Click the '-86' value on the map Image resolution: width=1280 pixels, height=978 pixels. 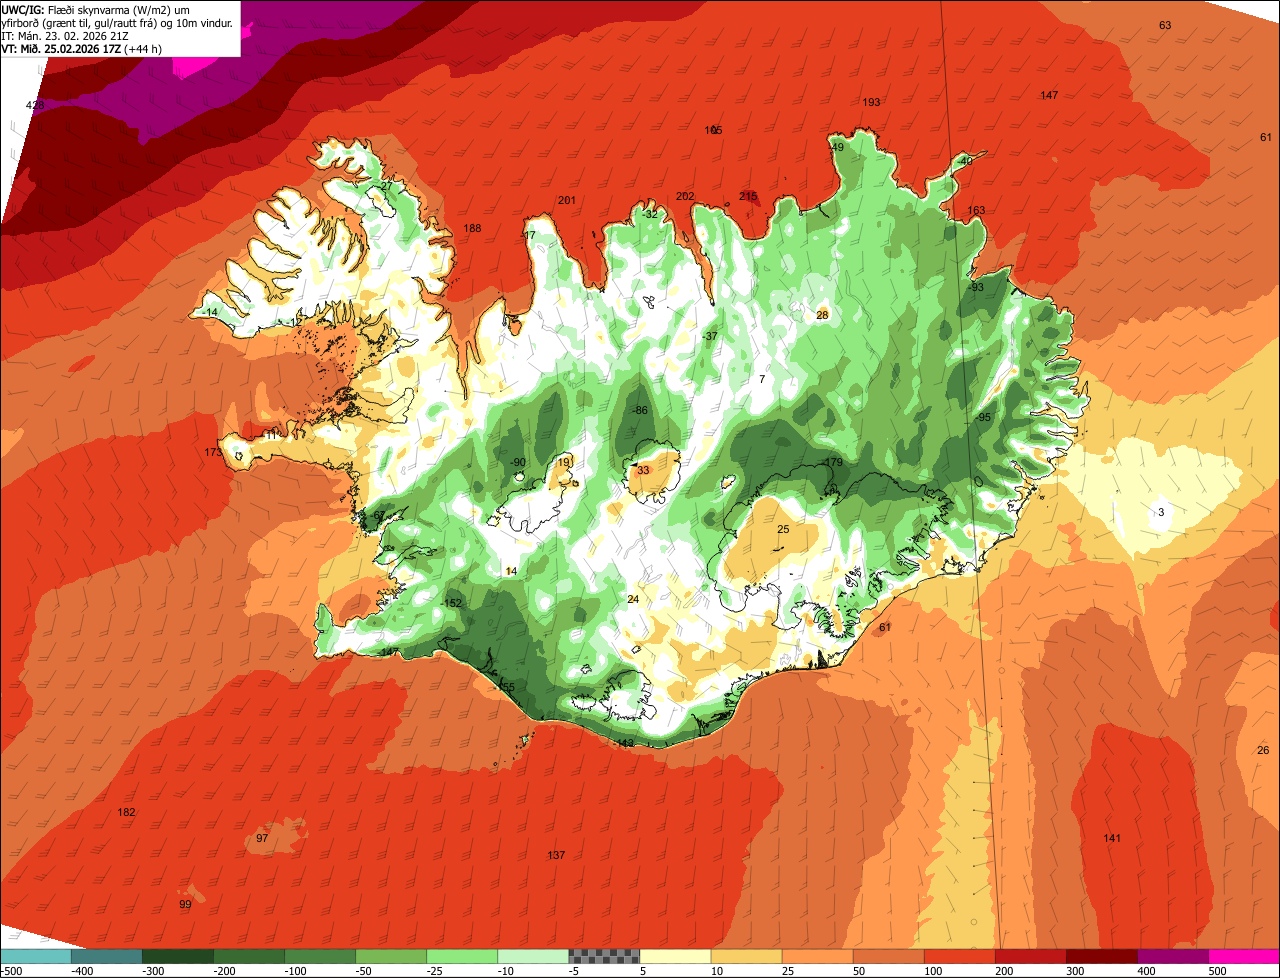[640, 410]
